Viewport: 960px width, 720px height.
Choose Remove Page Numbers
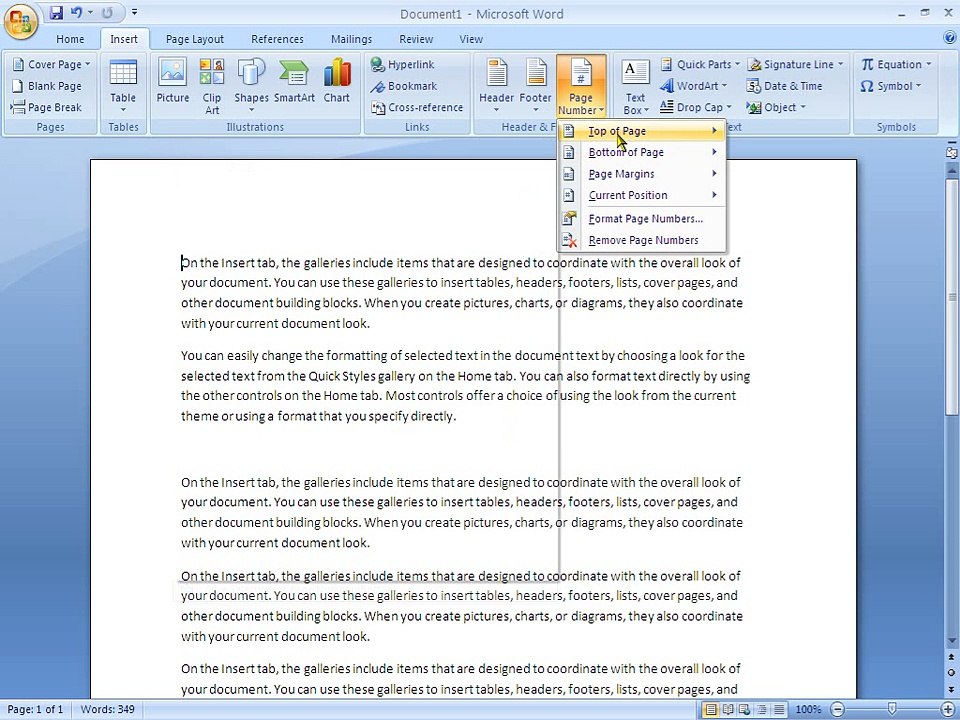coord(642,240)
